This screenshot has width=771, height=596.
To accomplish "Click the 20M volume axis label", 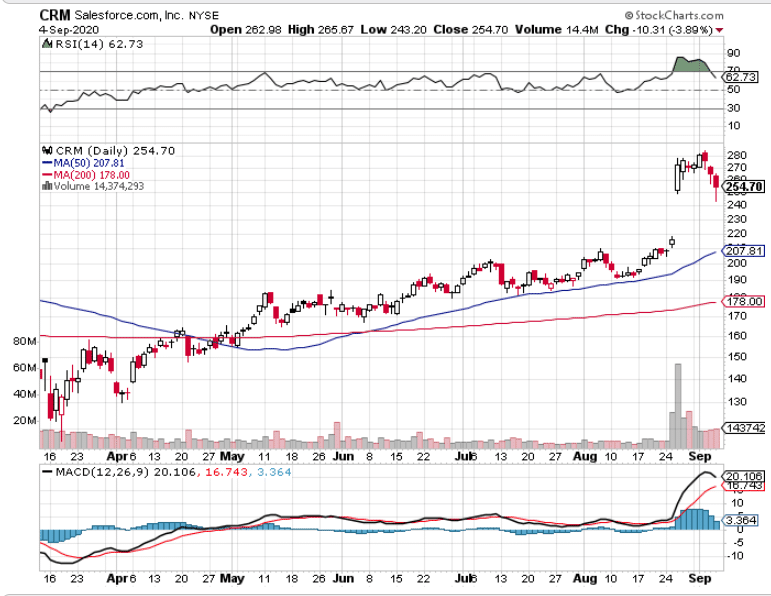I will click(25, 420).
